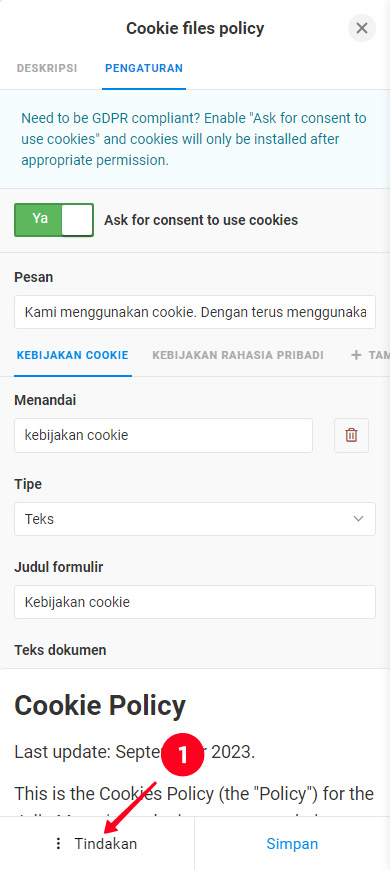Open the Teks type selector

point(195,519)
